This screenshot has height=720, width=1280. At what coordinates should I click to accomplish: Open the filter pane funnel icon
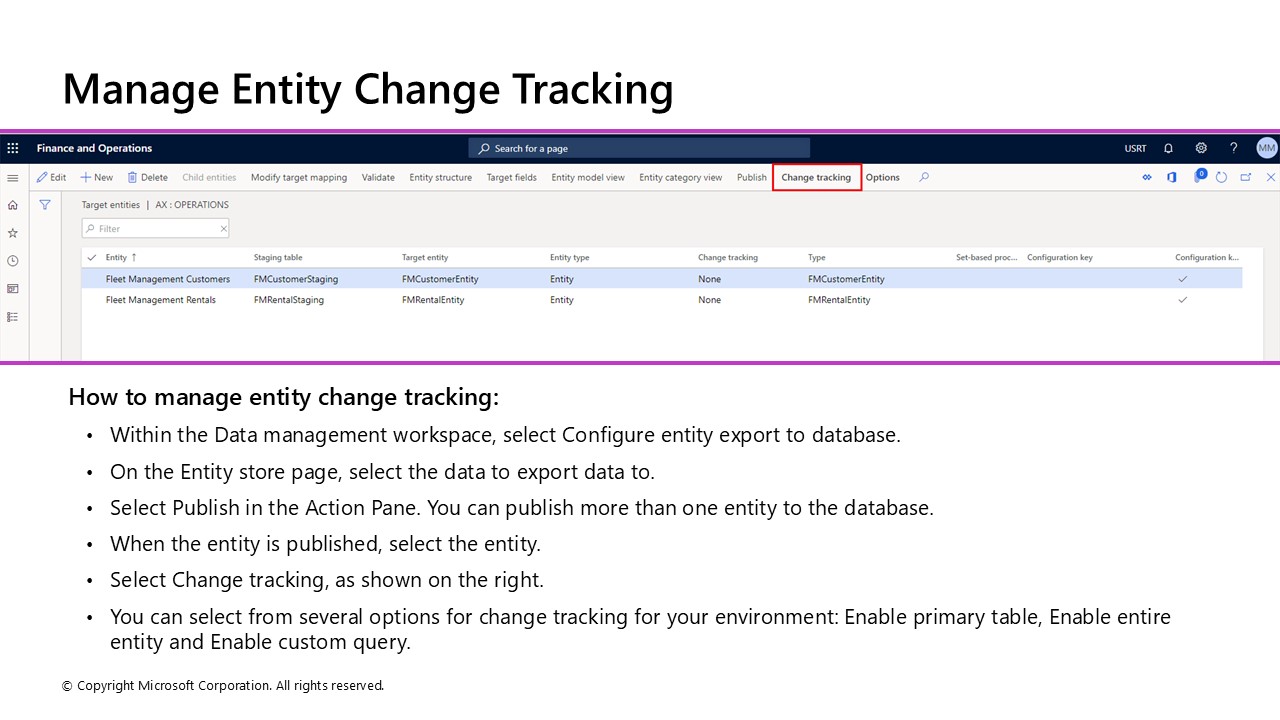point(45,204)
